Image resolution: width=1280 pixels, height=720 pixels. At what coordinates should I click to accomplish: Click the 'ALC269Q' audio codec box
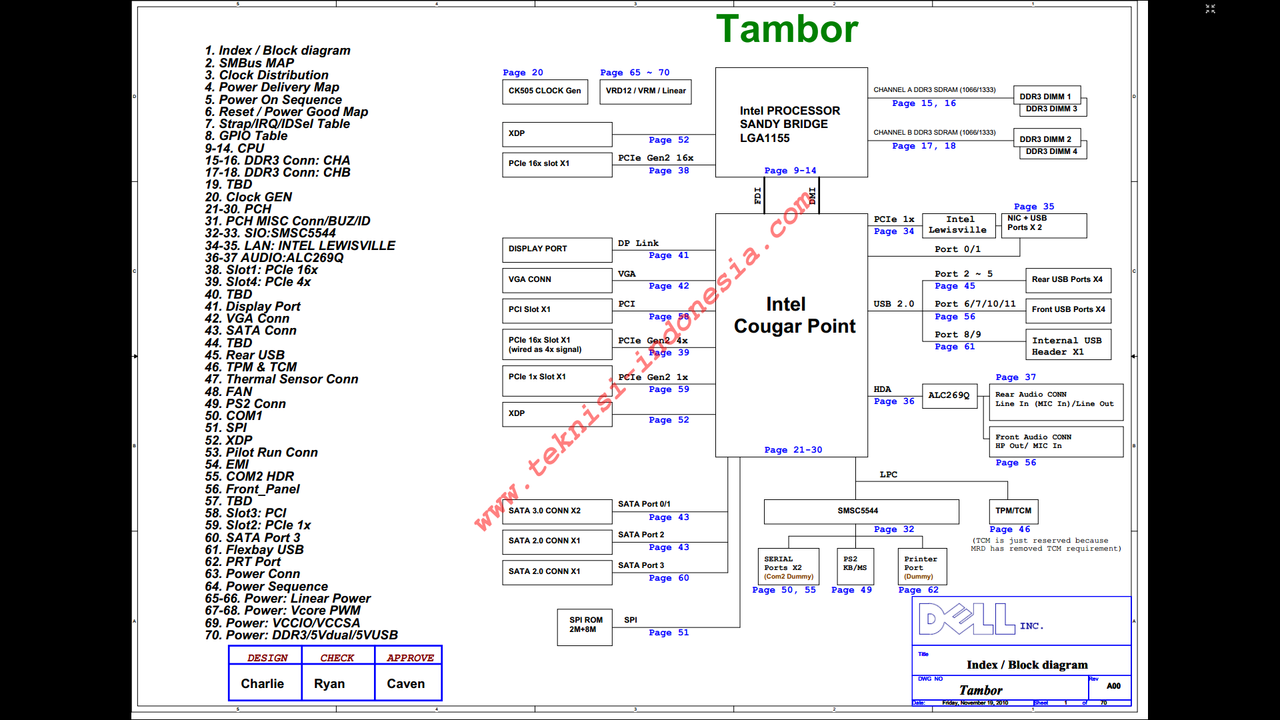click(949, 395)
